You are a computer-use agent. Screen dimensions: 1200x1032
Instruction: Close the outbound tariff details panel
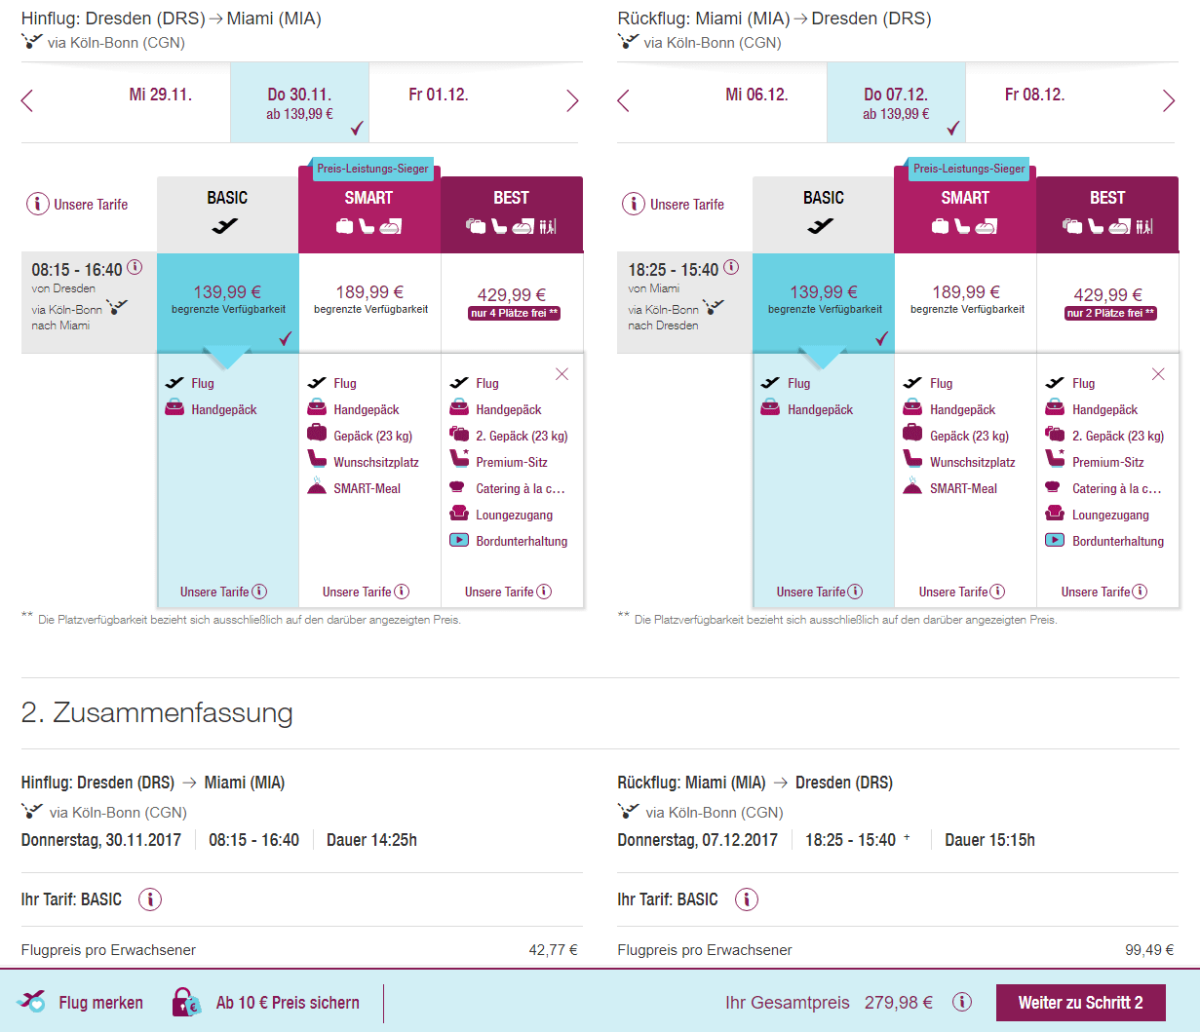coord(562,374)
